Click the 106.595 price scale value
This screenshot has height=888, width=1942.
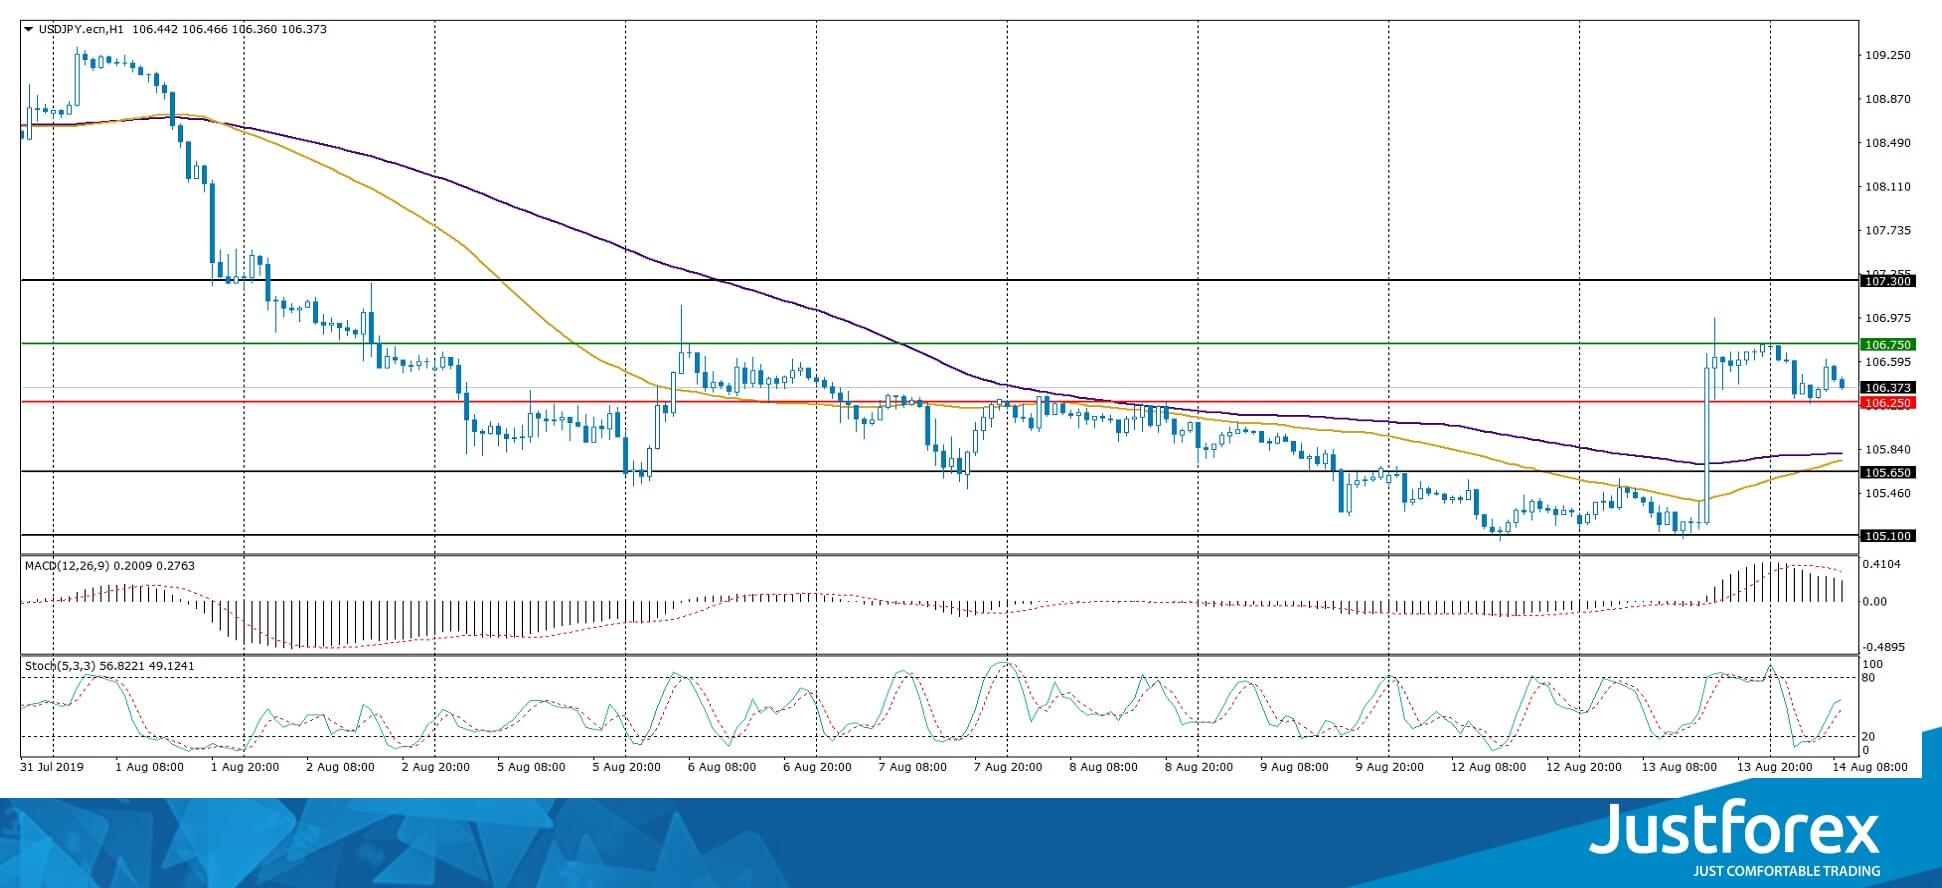(x=1888, y=362)
